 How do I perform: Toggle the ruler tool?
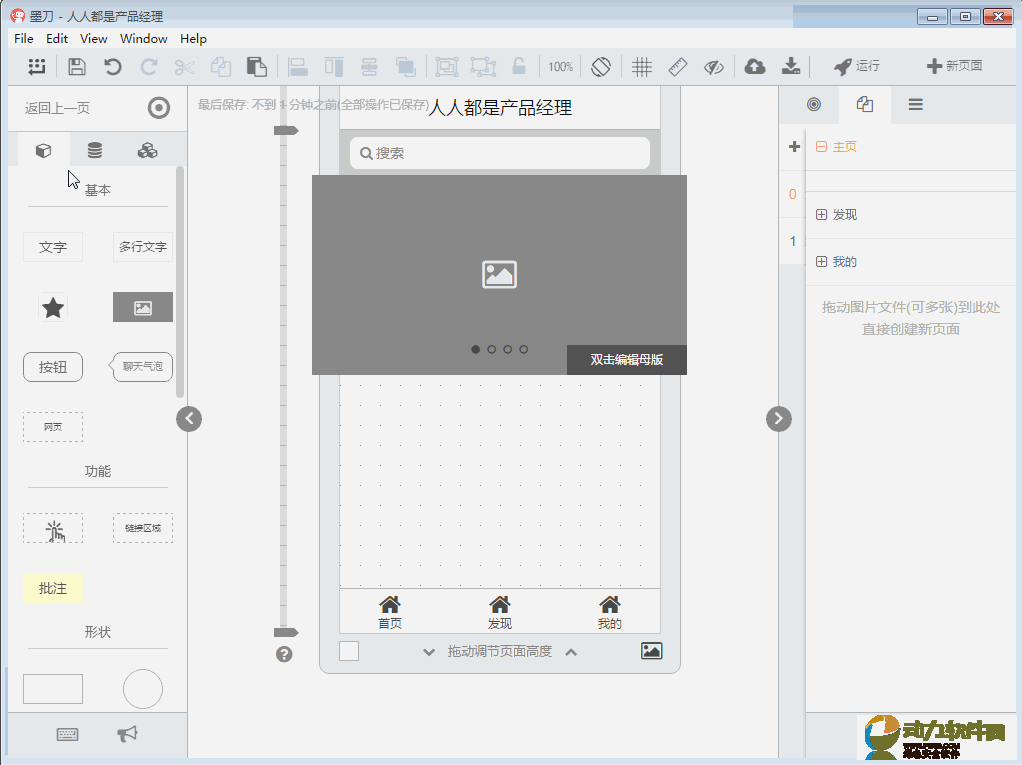tap(678, 66)
